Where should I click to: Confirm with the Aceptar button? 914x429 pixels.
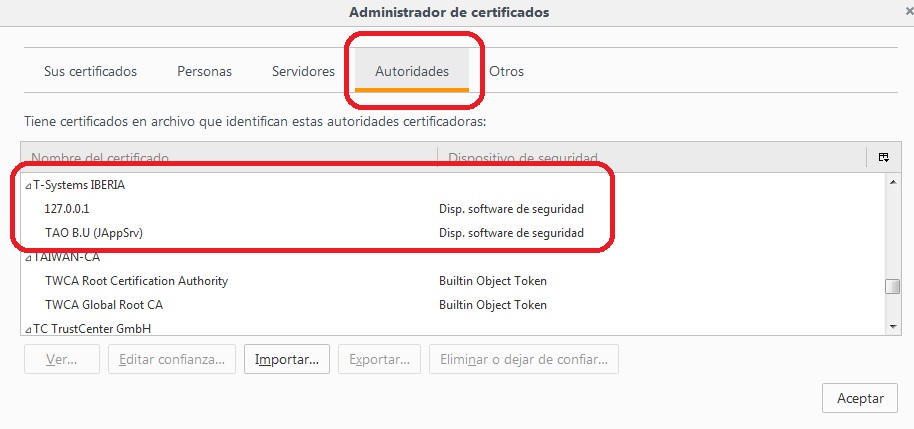point(860,399)
